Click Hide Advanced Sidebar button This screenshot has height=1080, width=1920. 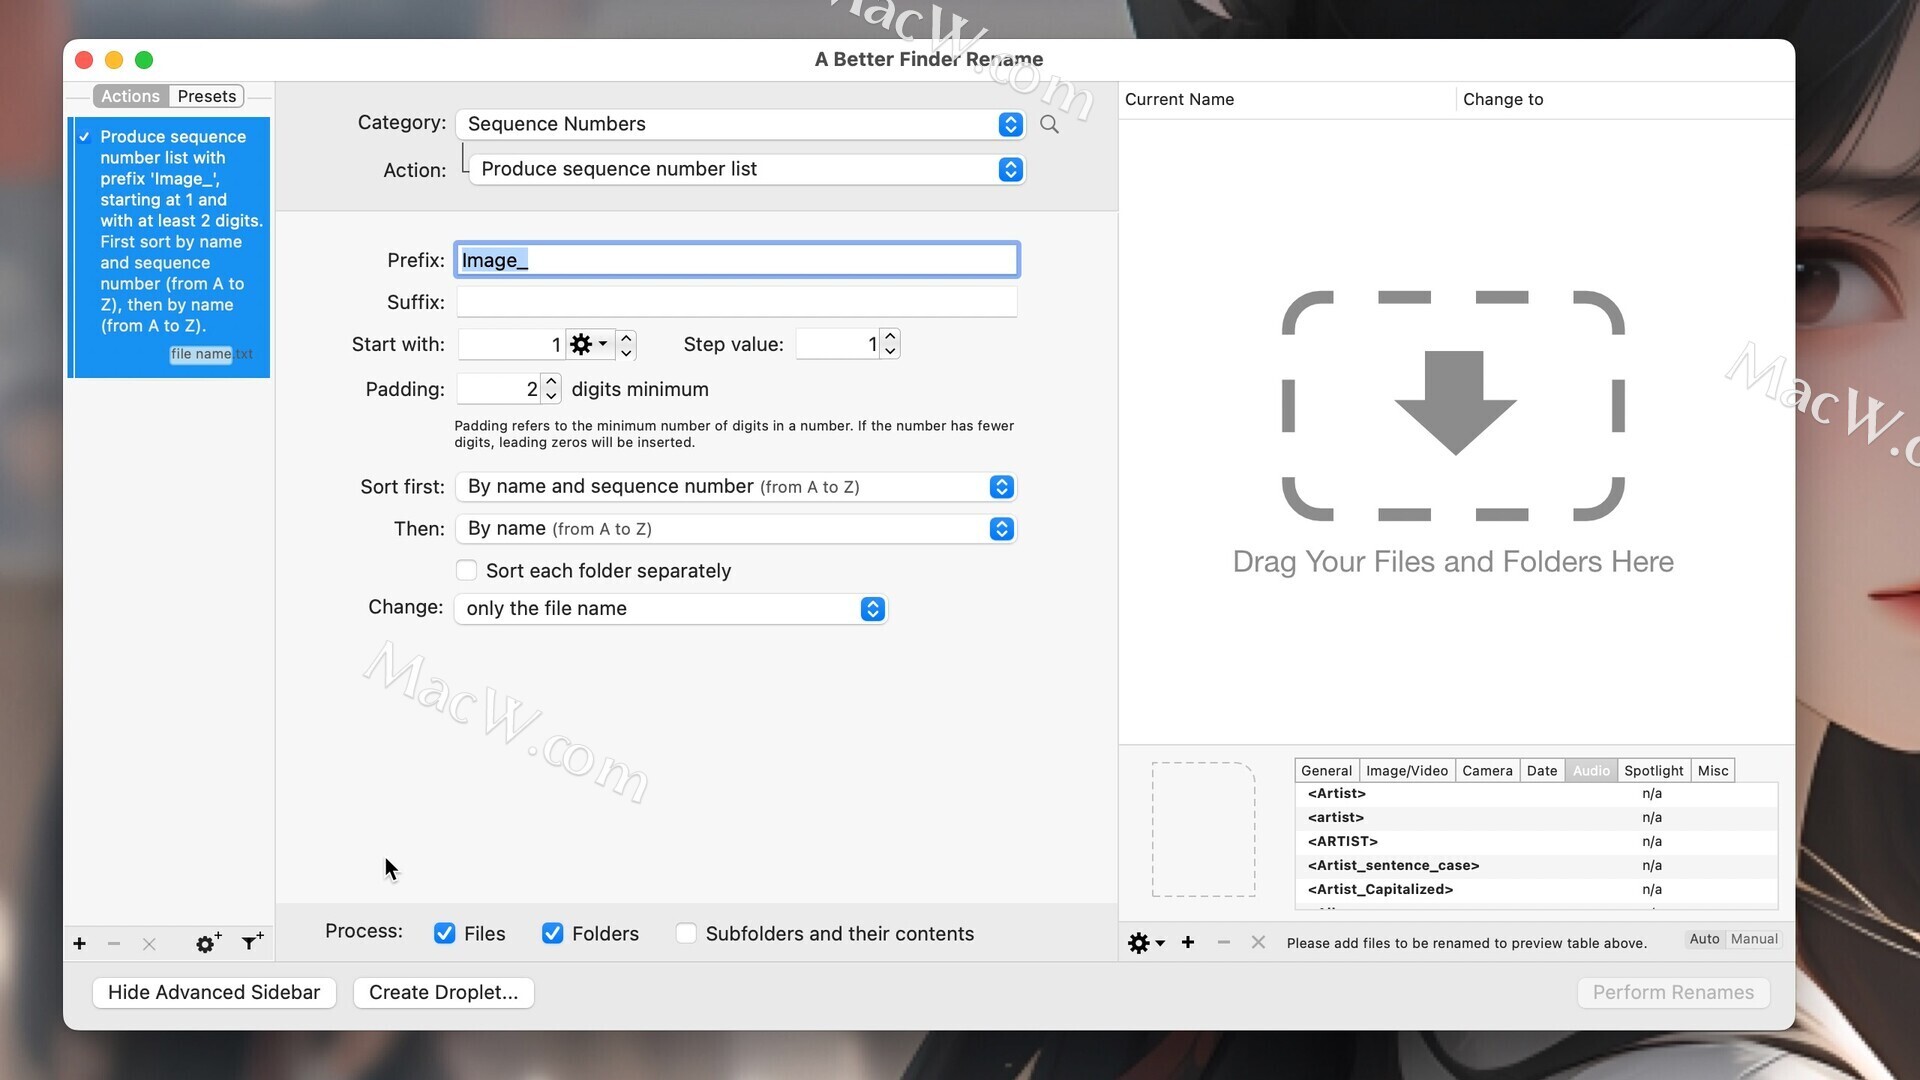point(214,992)
